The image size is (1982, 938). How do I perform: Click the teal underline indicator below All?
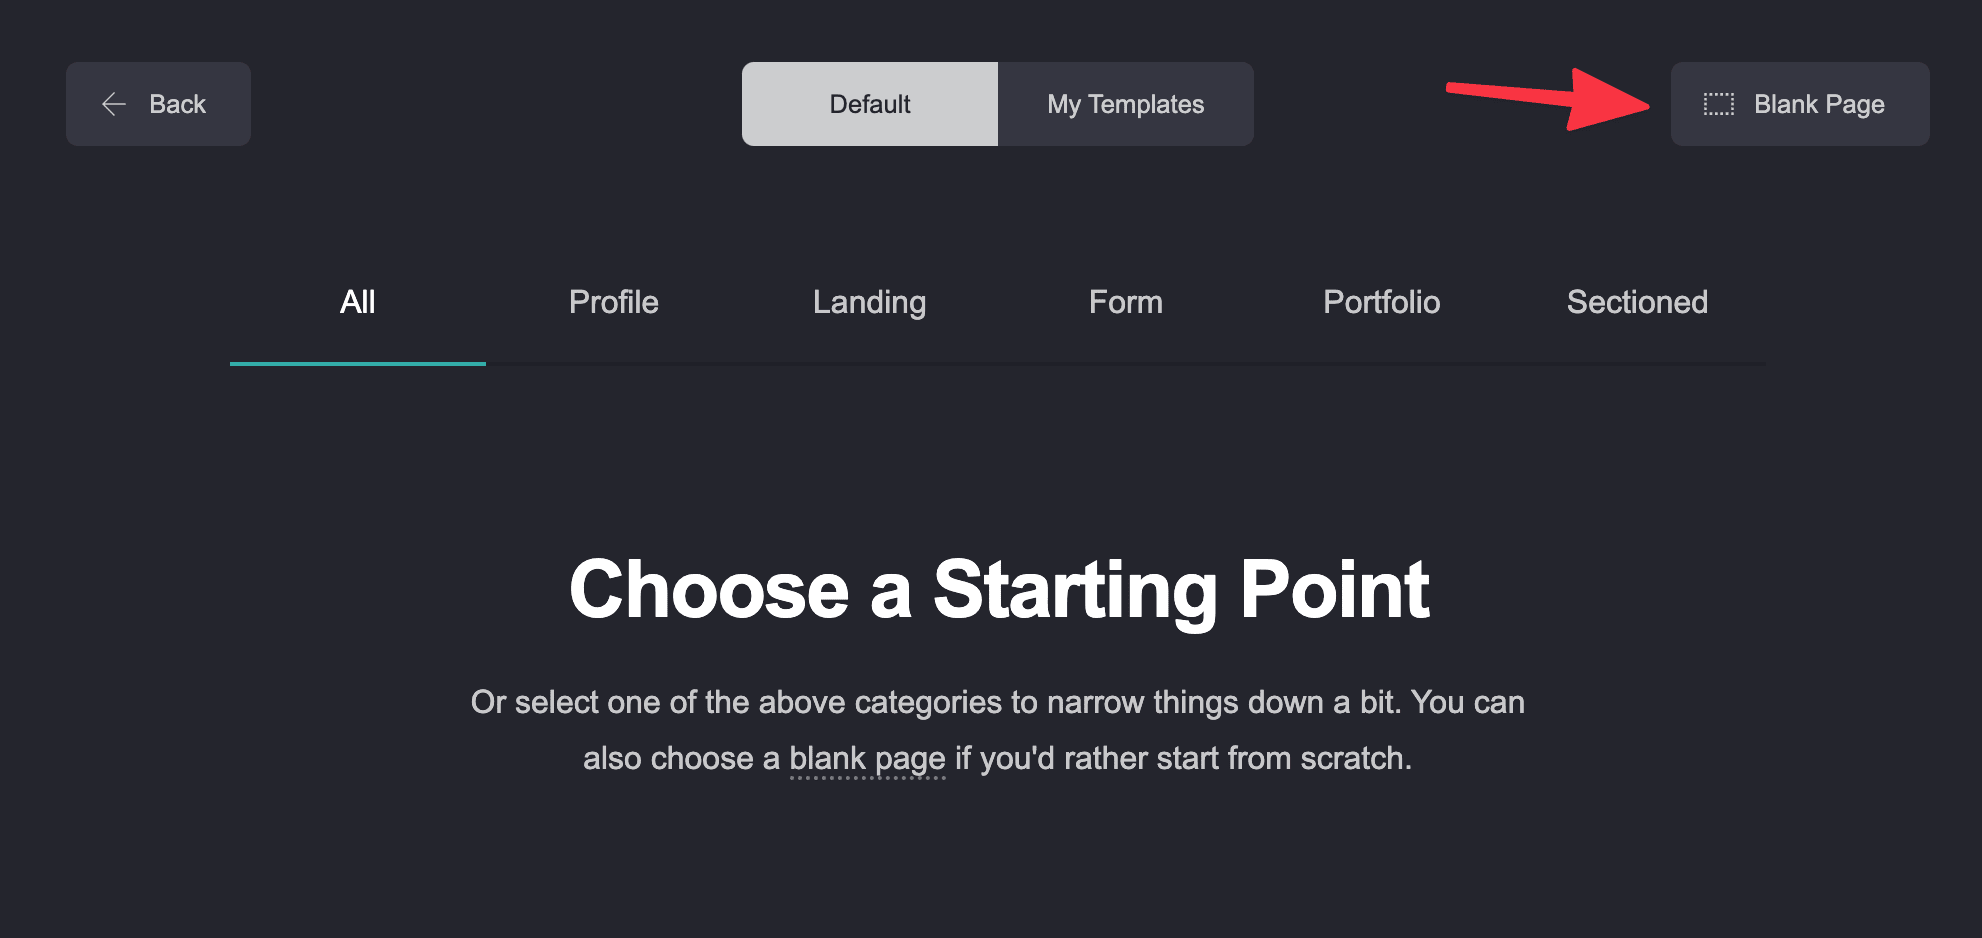tap(357, 365)
